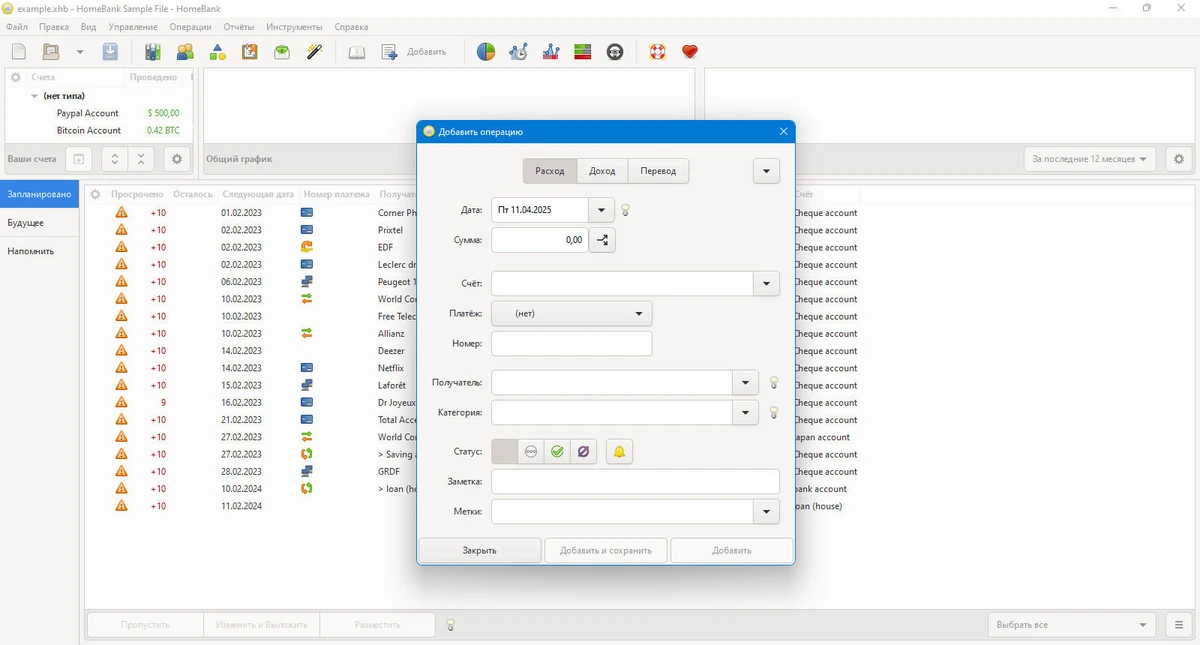Open the Statistics pie chart report
The image size is (1200, 645).
(486, 52)
